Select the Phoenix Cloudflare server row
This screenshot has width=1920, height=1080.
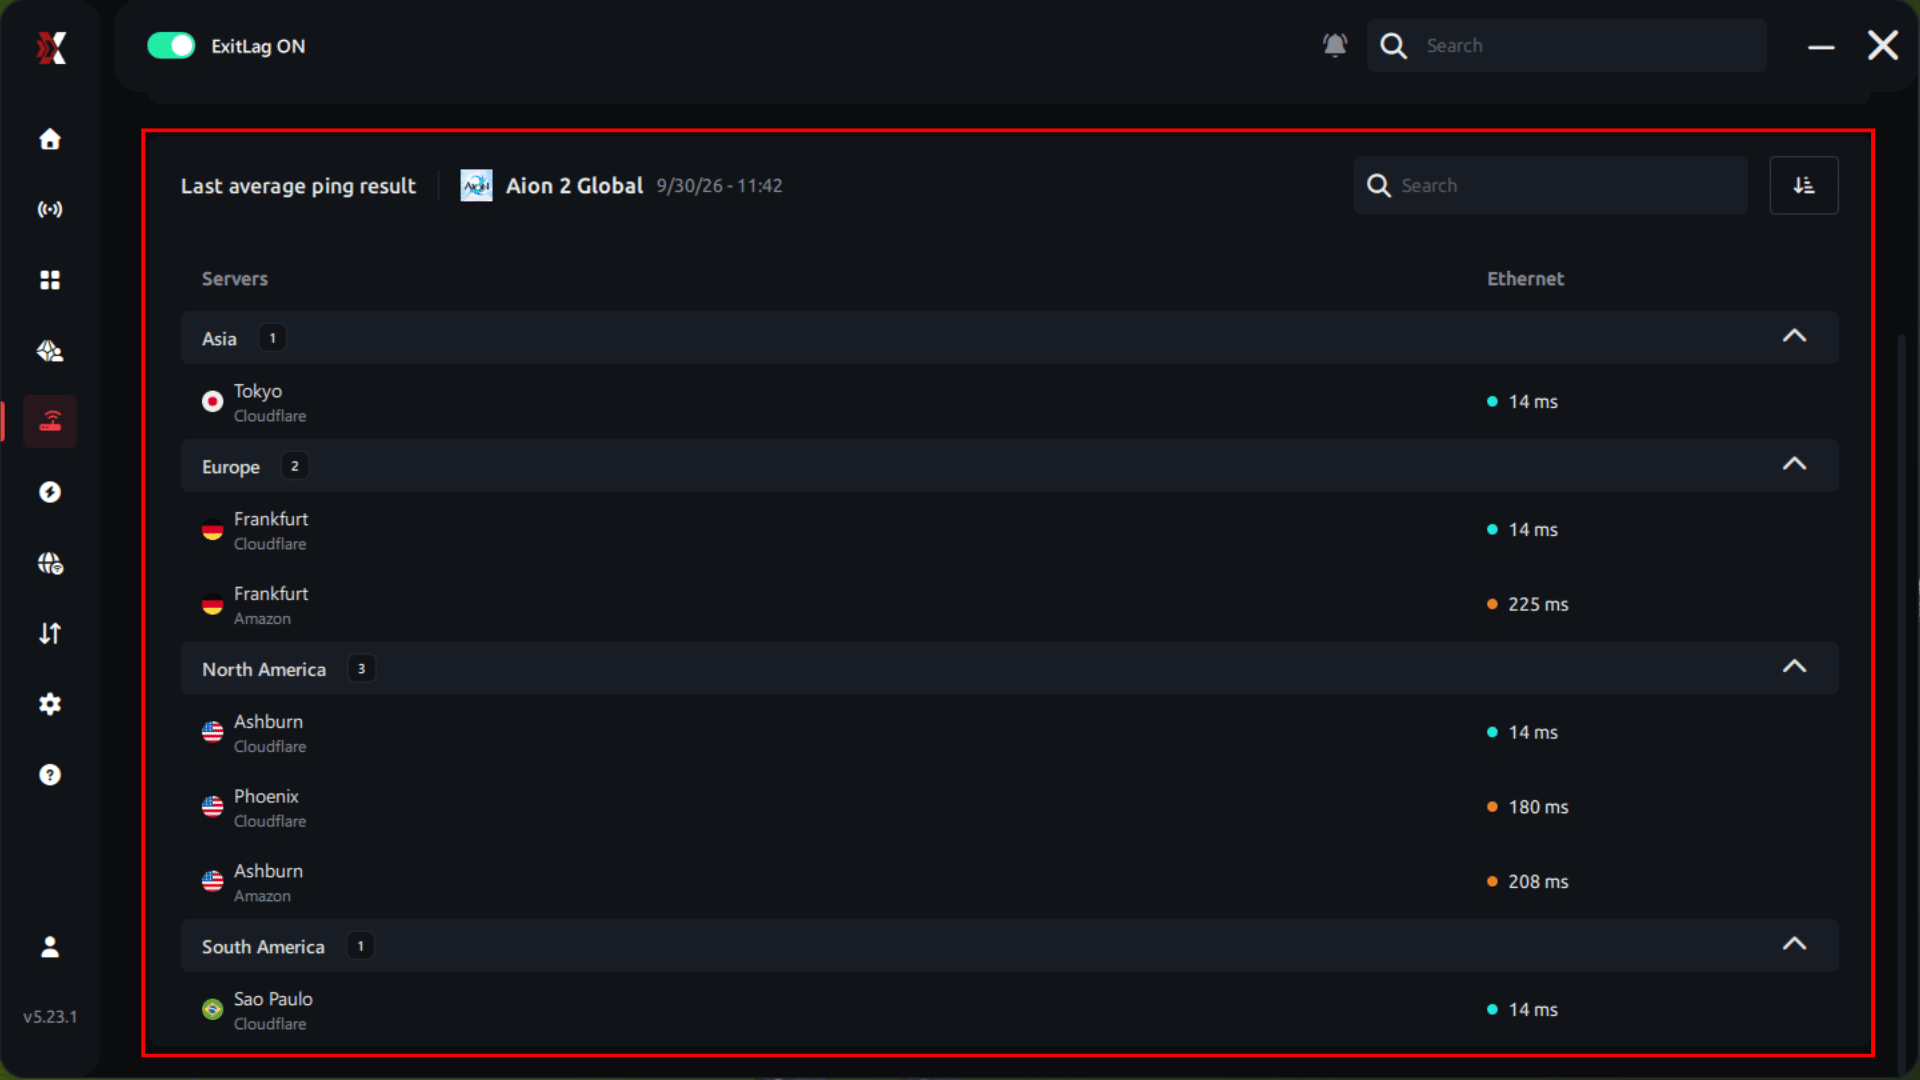point(1010,808)
